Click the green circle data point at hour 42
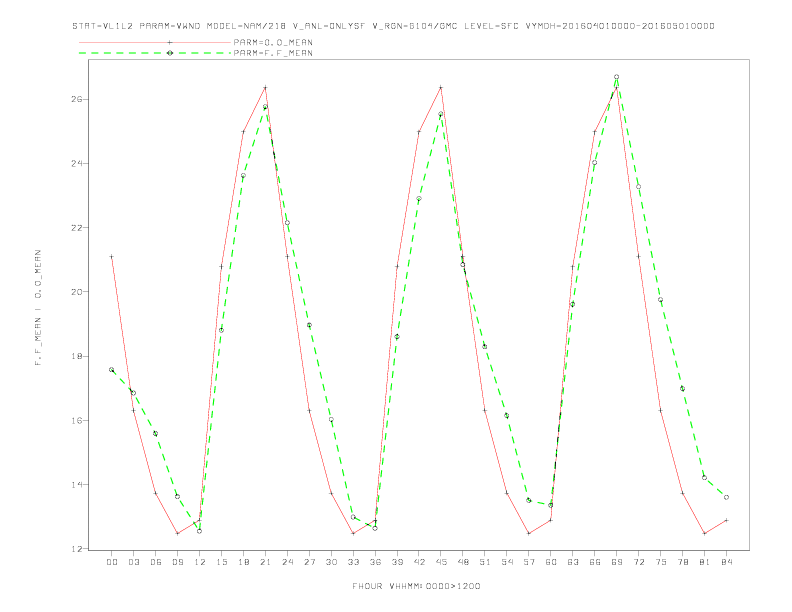Image resolution: width=792 pixels, height=612 pixels. pos(419,199)
